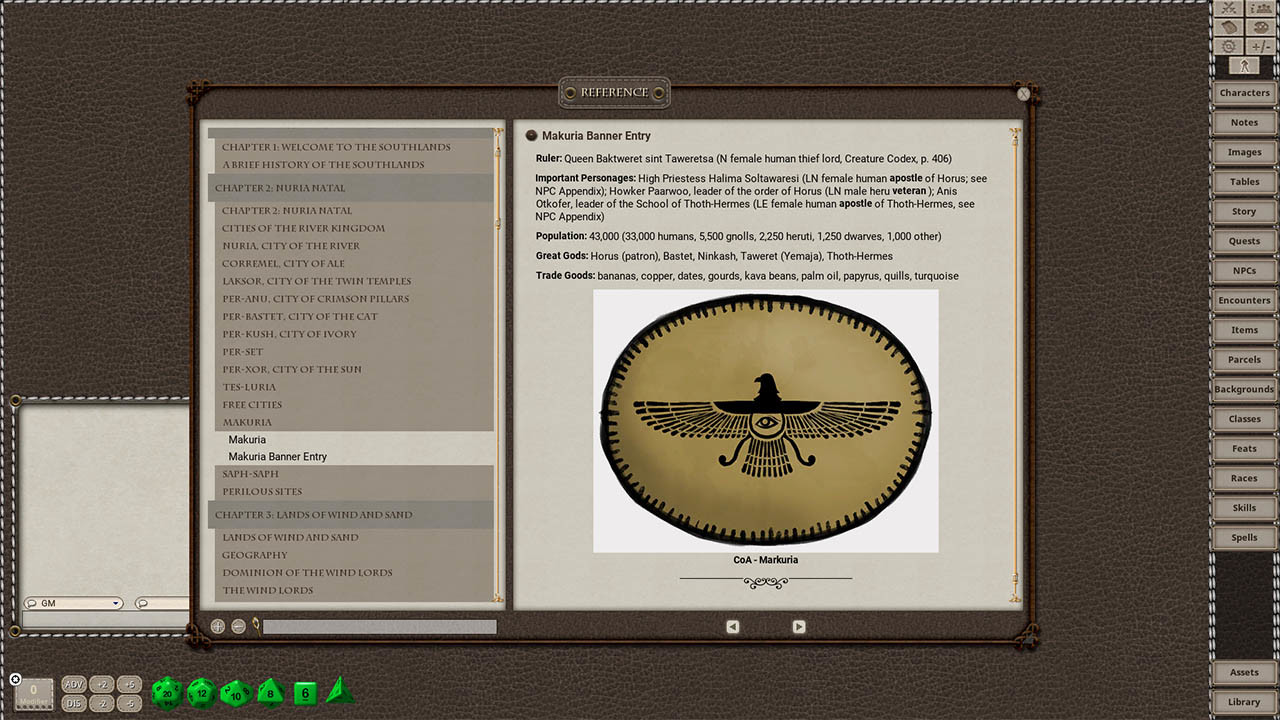1280x720 pixels.
Task: Click the zoom-out minus icon near bottom
Action: (x=238, y=625)
